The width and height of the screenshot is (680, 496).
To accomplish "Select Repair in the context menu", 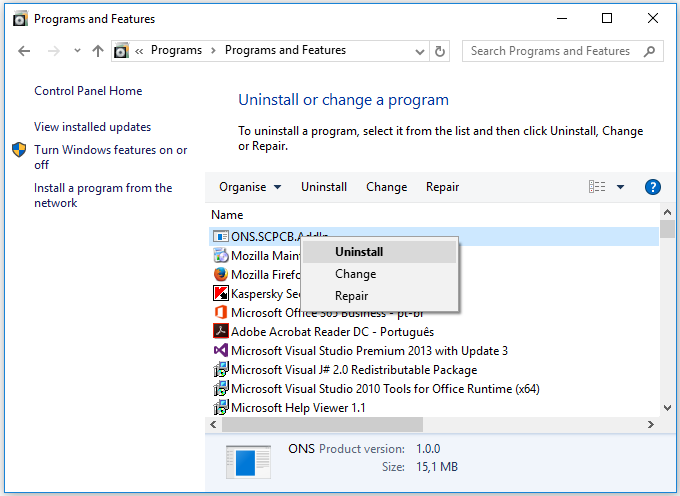I will pos(379,296).
